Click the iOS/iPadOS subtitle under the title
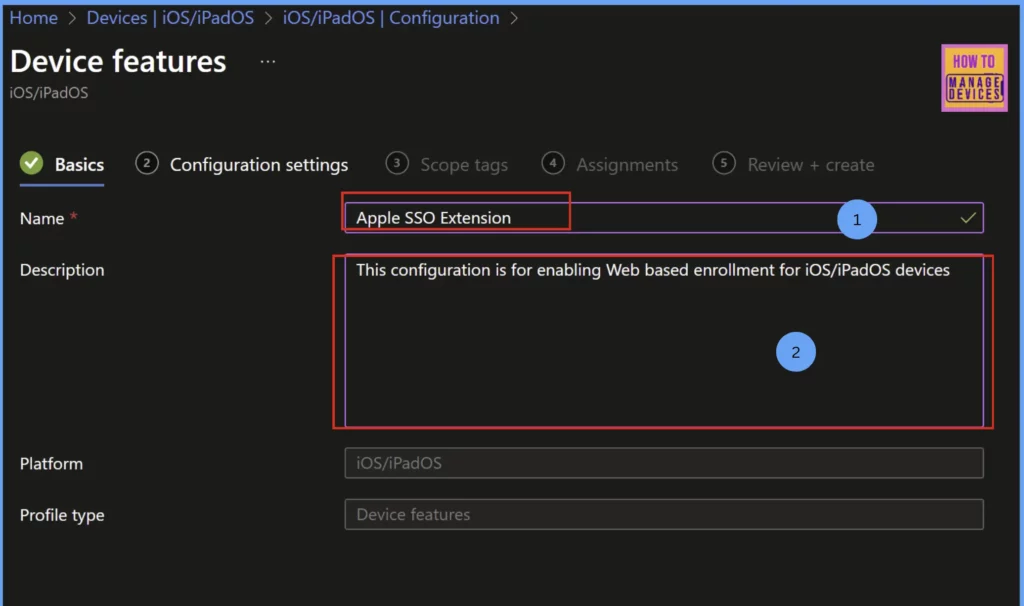Image resolution: width=1024 pixels, height=606 pixels. click(x=49, y=93)
